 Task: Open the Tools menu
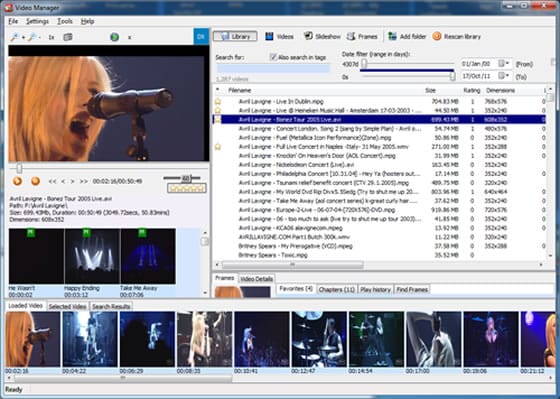65,21
